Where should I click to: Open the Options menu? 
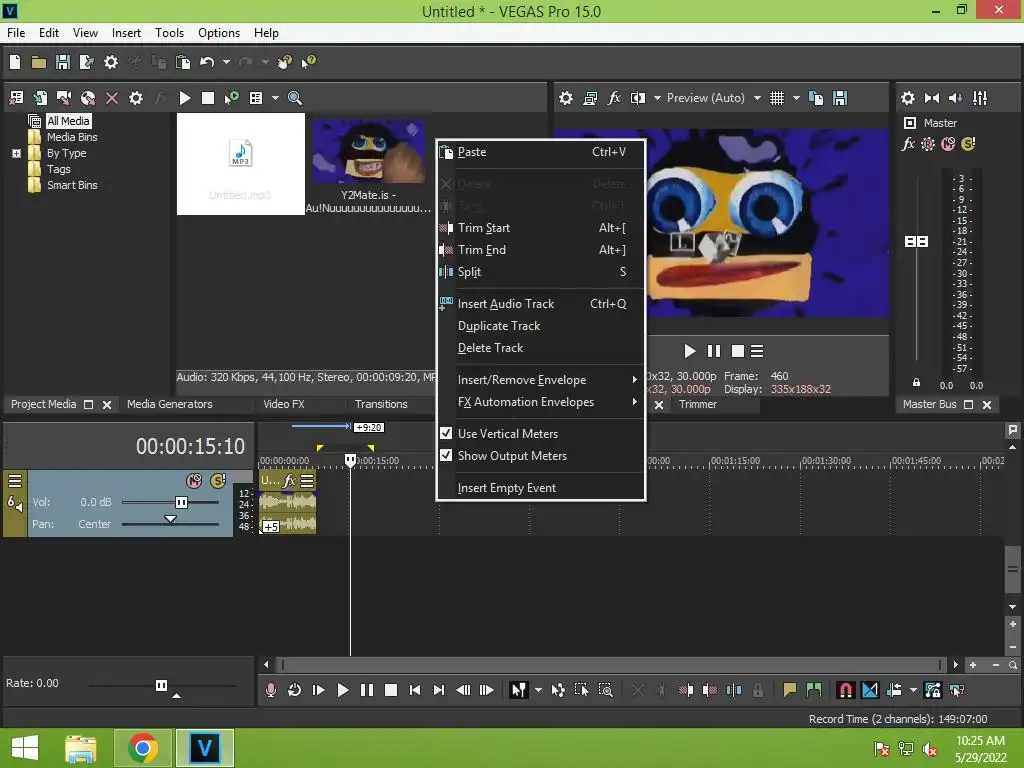pos(219,33)
